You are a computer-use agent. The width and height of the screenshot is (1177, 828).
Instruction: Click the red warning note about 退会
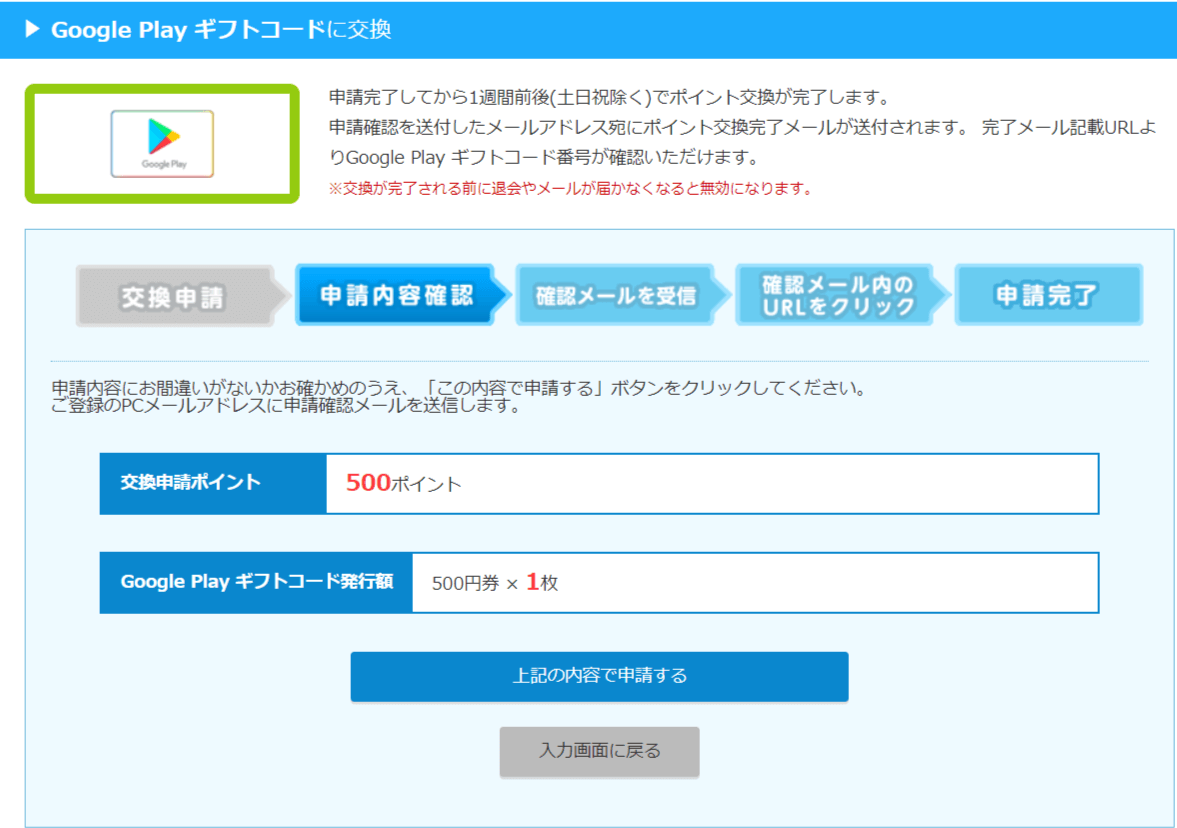tap(571, 188)
